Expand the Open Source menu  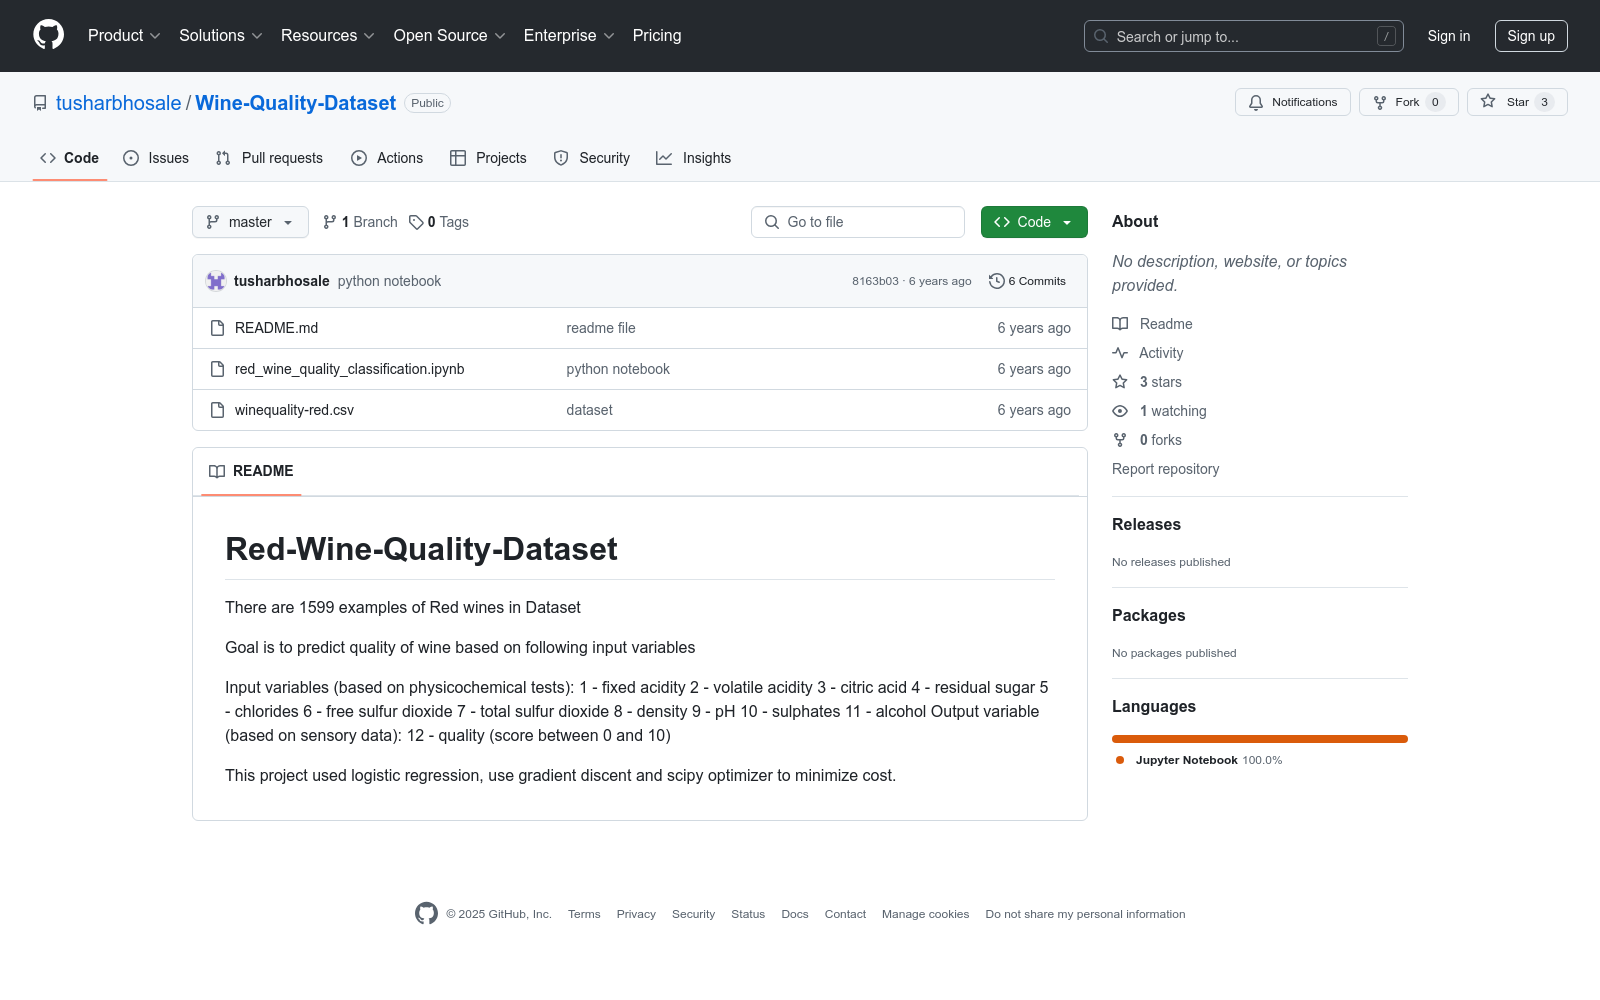click(450, 35)
